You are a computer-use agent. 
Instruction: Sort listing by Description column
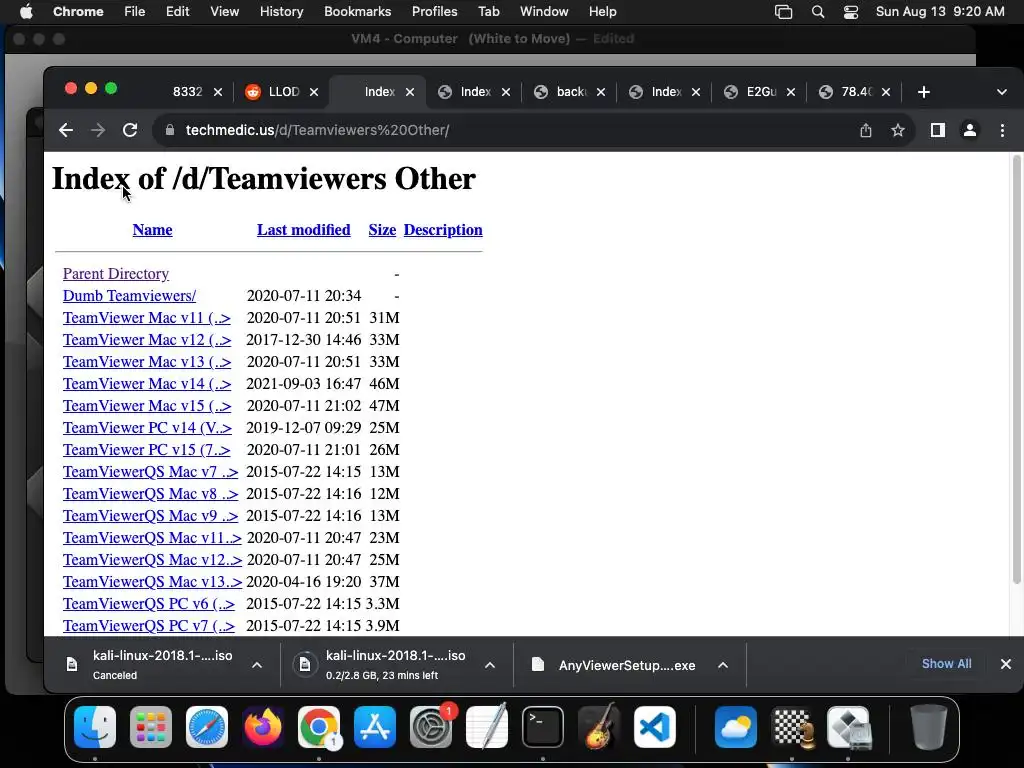coord(443,230)
